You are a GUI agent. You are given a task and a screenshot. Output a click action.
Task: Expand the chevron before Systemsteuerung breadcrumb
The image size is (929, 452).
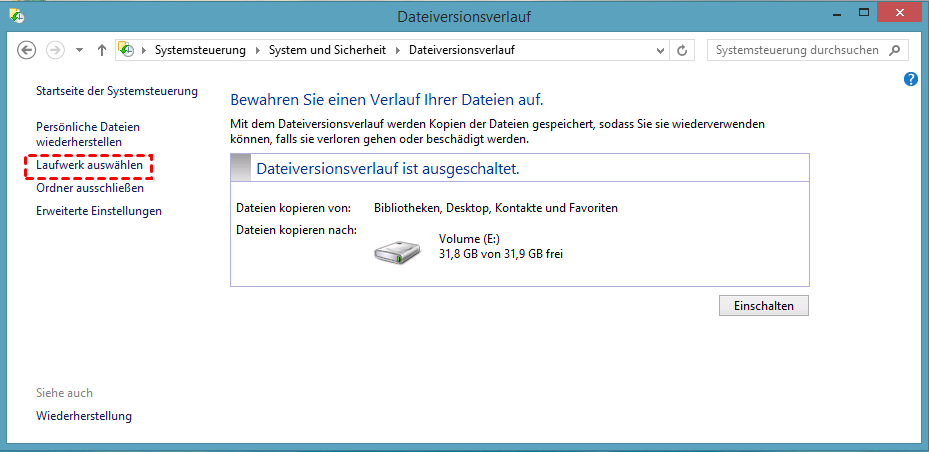pos(144,50)
